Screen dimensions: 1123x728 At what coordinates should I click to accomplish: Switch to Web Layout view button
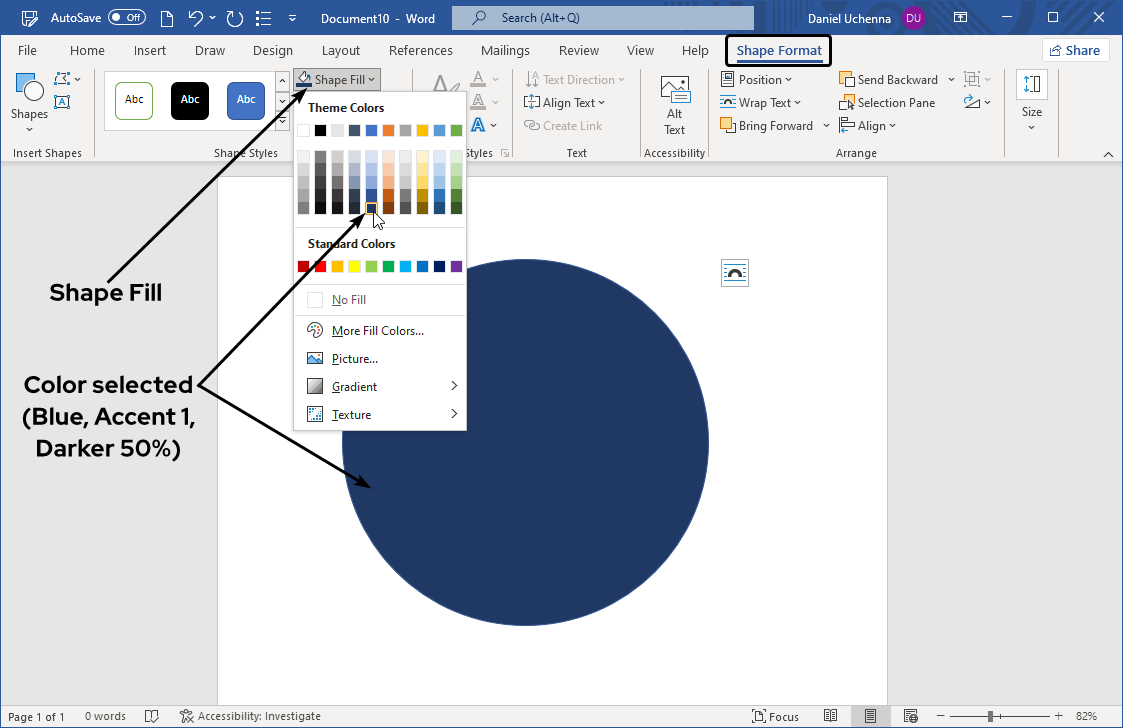910,716
